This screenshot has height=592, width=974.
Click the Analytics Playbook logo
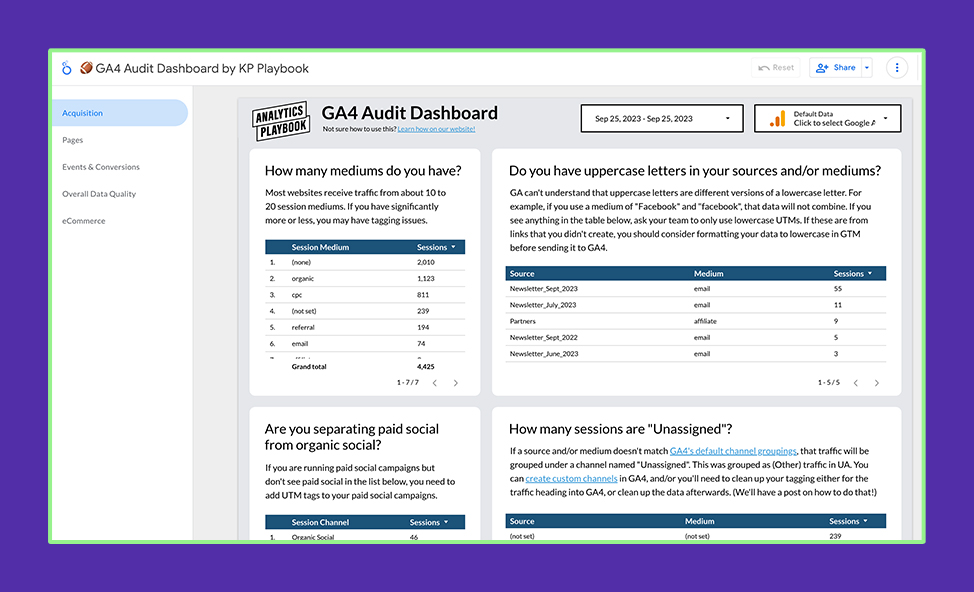280,119
